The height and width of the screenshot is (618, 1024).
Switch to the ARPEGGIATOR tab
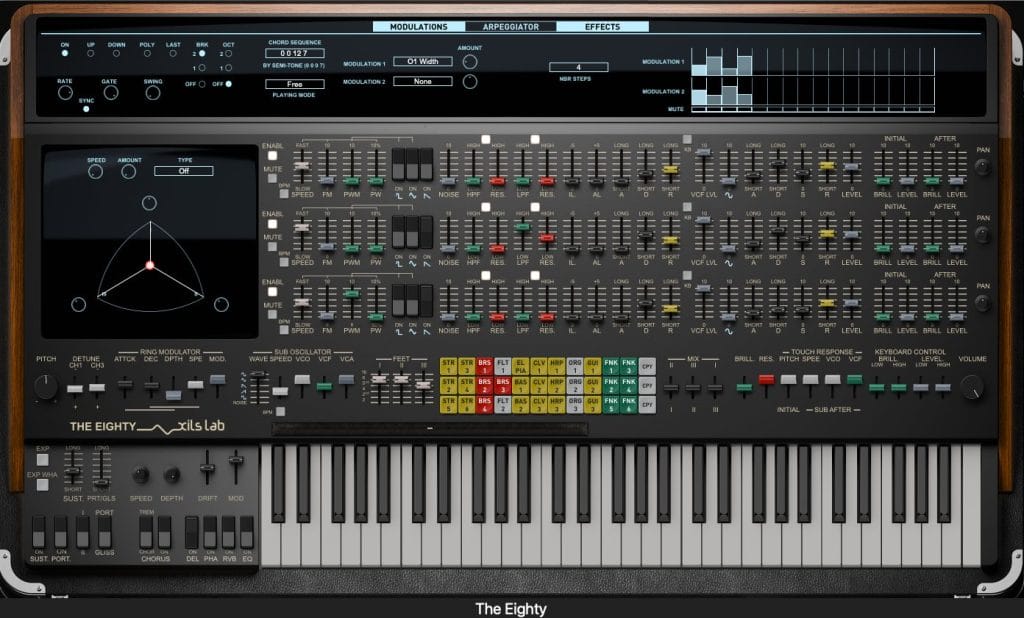point(512,27)
